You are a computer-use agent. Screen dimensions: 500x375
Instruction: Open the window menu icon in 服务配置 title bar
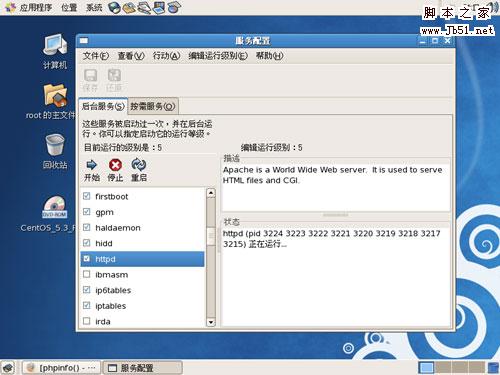coord(84,41)
